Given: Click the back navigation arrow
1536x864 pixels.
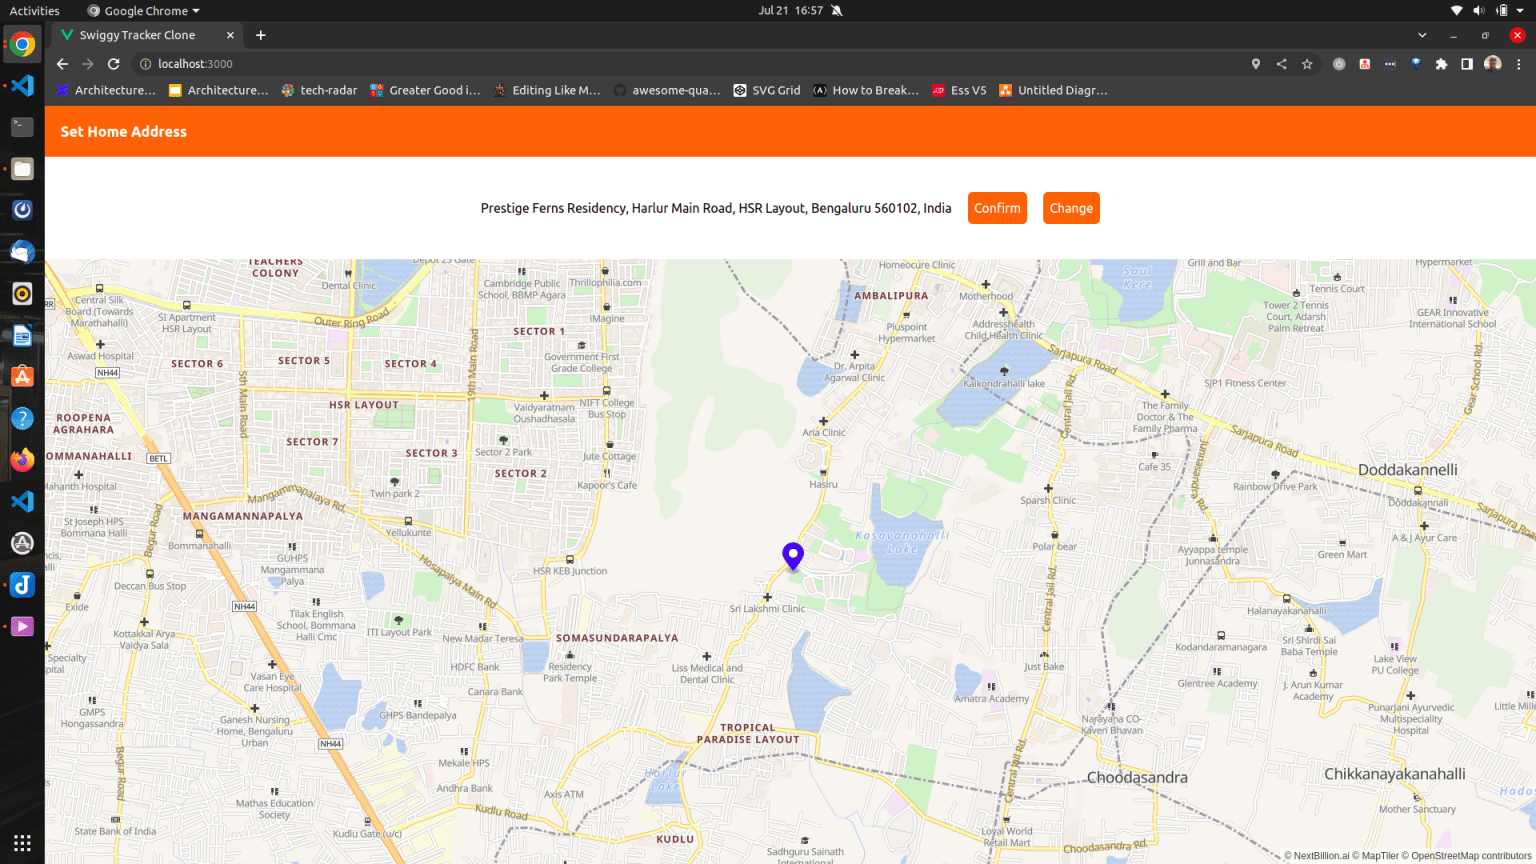Looking at the screenshot, I should (62, 63).
